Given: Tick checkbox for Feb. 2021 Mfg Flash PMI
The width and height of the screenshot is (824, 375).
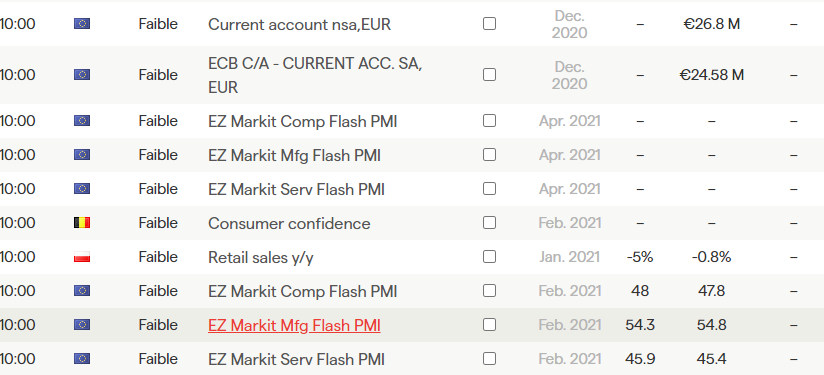Looking at the screenshot, I should pos(489,325).
